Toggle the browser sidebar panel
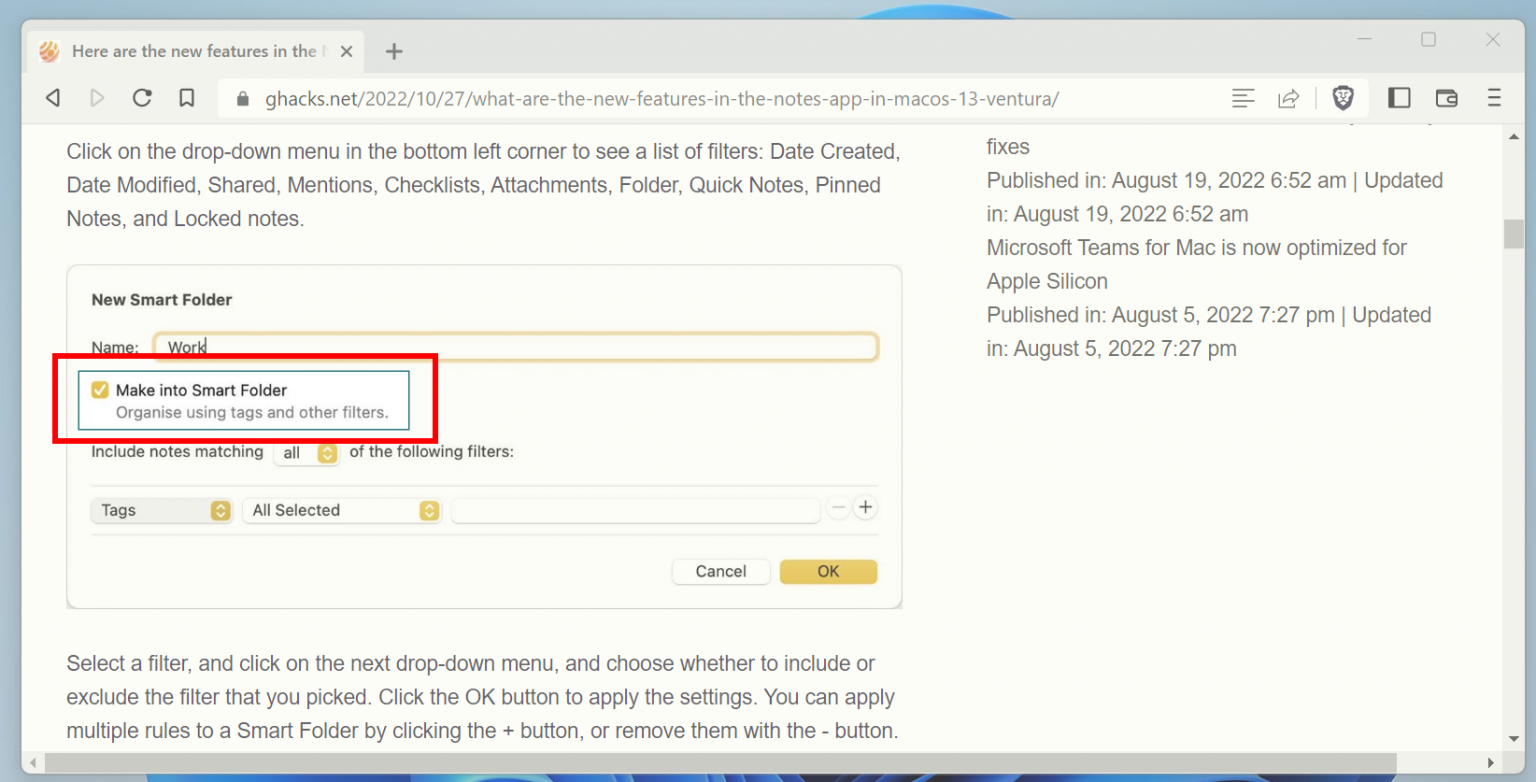Viewport: 1536px width, 782px height. coord(1399,98)
